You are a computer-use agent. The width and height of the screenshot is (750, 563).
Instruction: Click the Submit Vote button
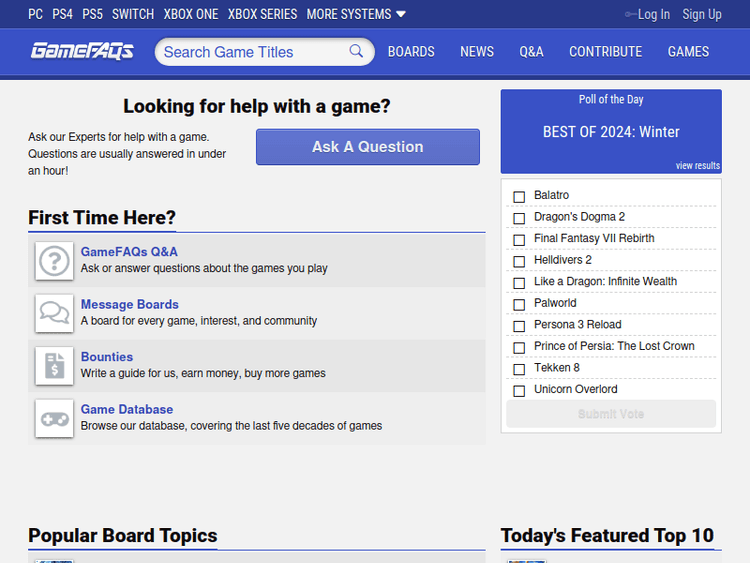[611, 414]
